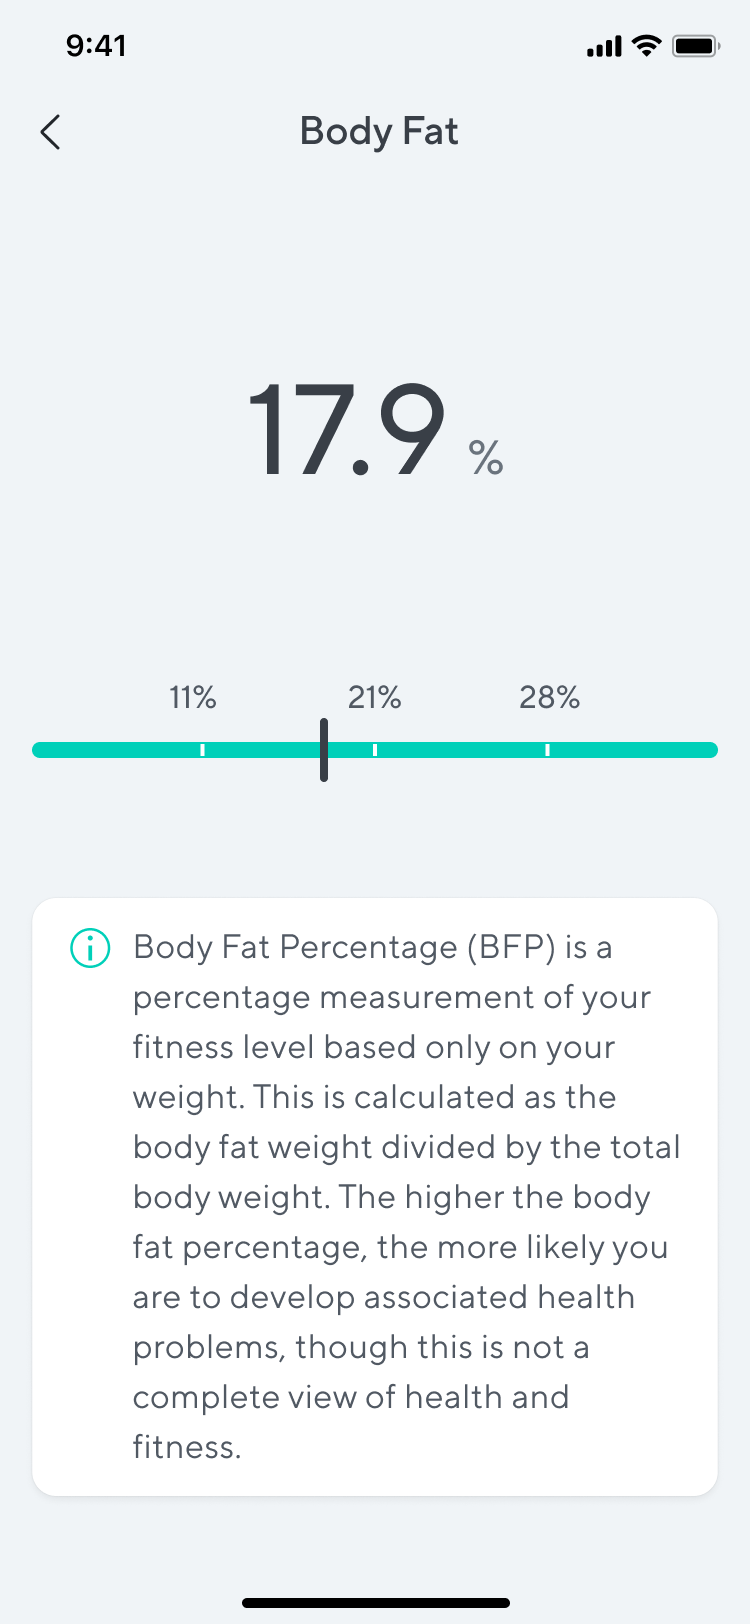This screenshot has width=750, height=1624.
Task: Click the 11% label above the scale
Action: (192, 697)
